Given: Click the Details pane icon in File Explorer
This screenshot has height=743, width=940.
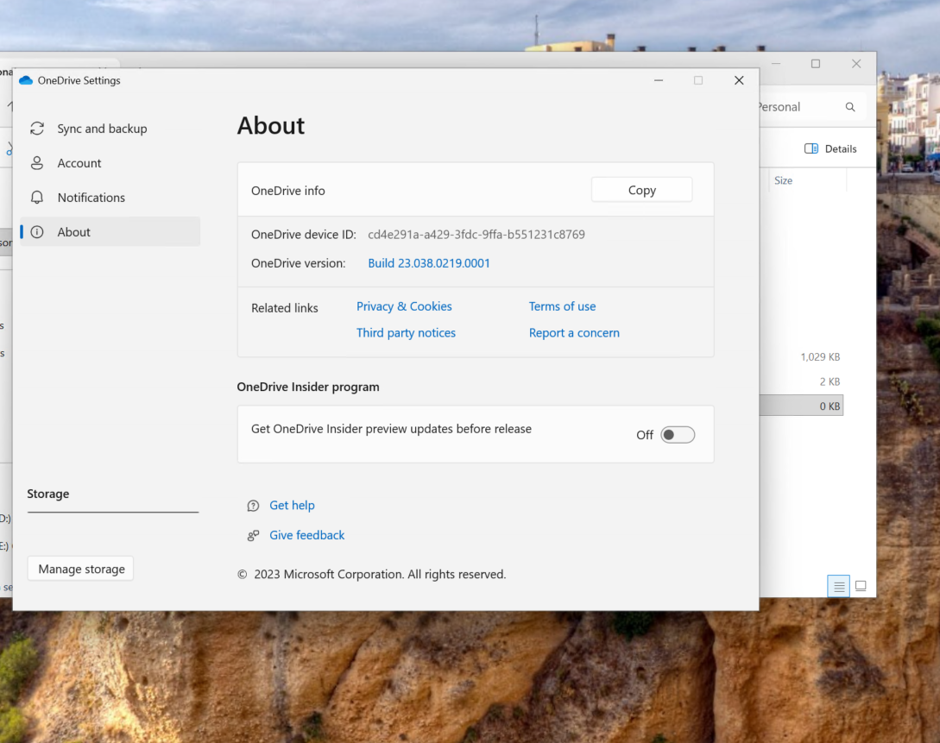Looking at the screenshot, I should click(811, 149).
